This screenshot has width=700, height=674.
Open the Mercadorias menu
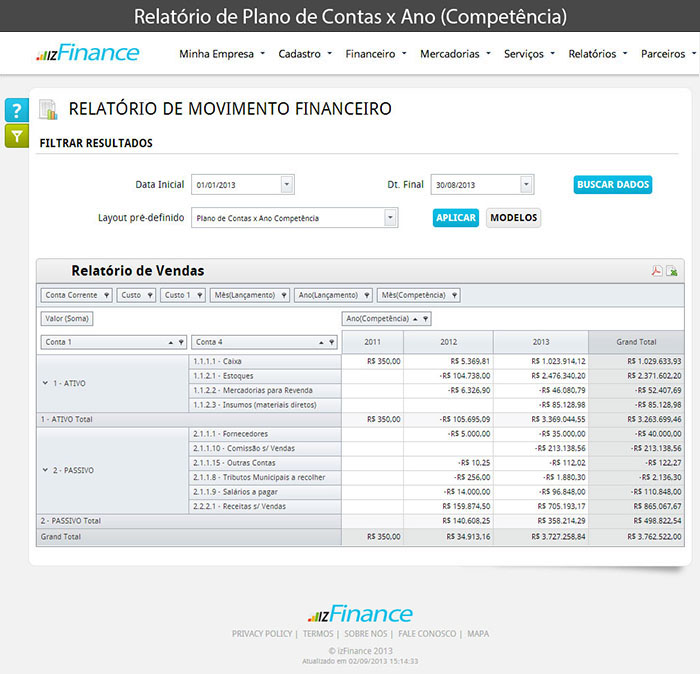pyautogui.click(x=455, y=54)
